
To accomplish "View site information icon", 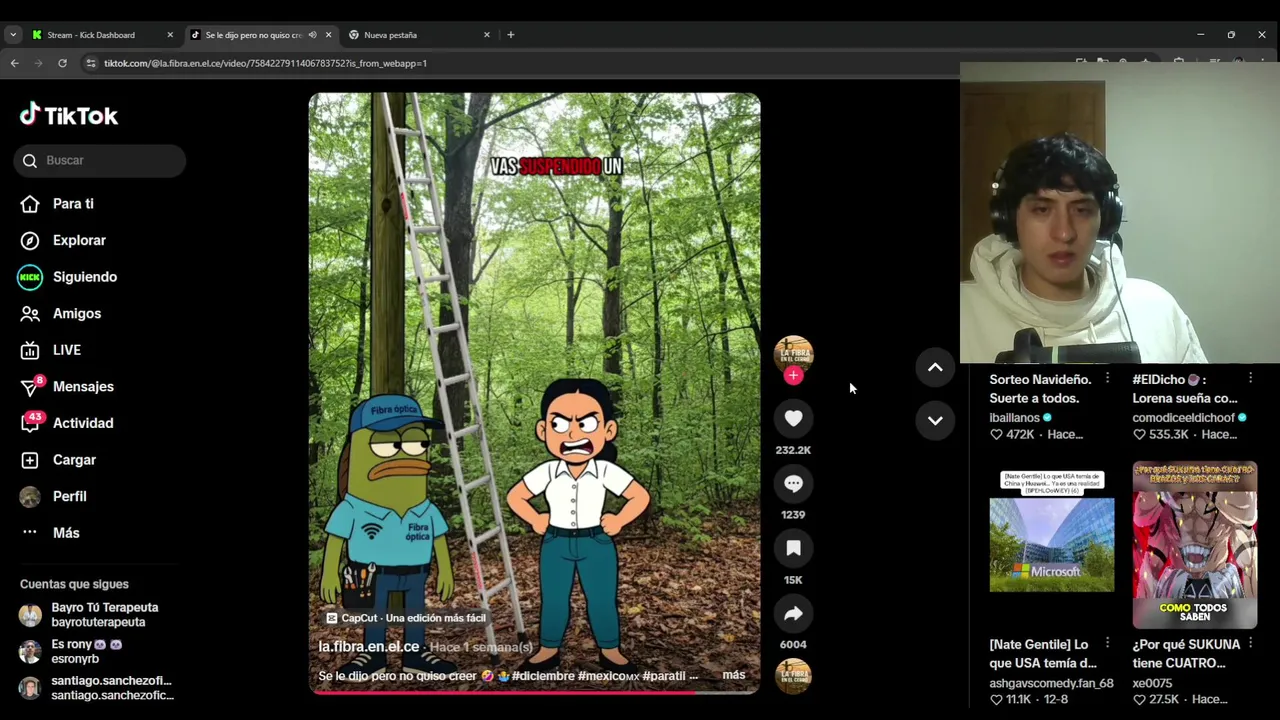I will tap(90, 63).
